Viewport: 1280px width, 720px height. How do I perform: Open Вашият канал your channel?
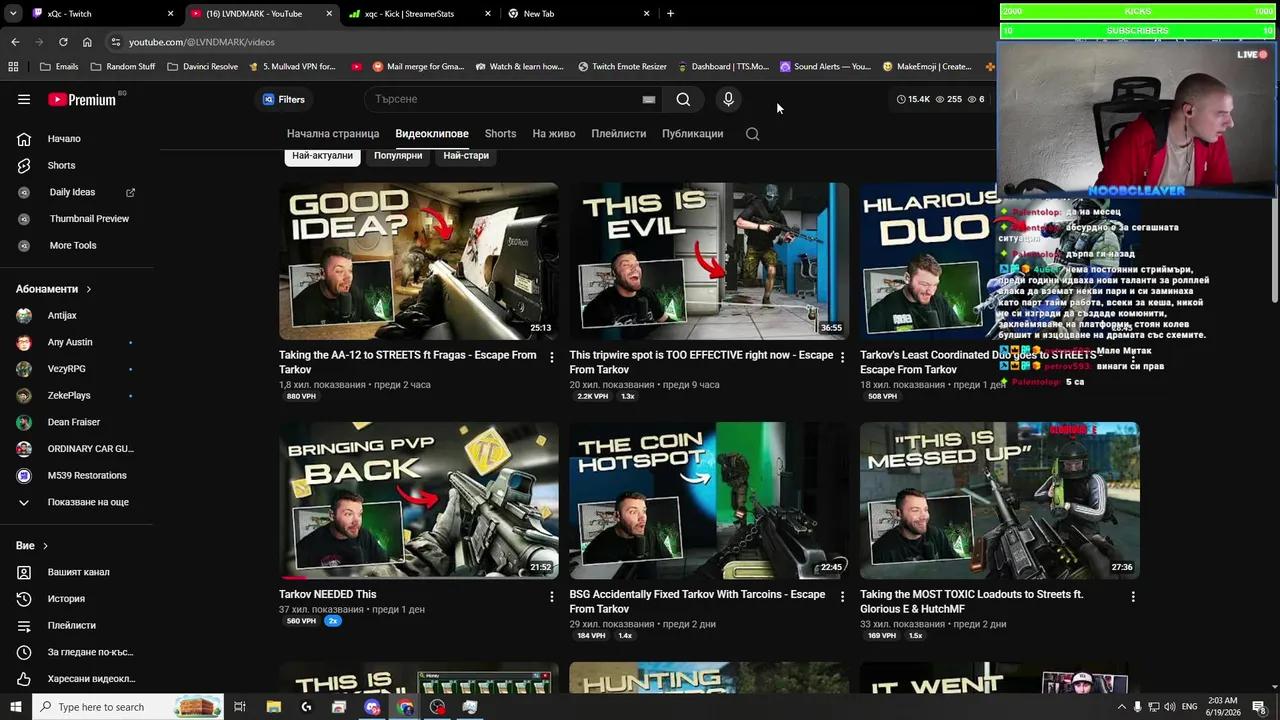(78, 572)
